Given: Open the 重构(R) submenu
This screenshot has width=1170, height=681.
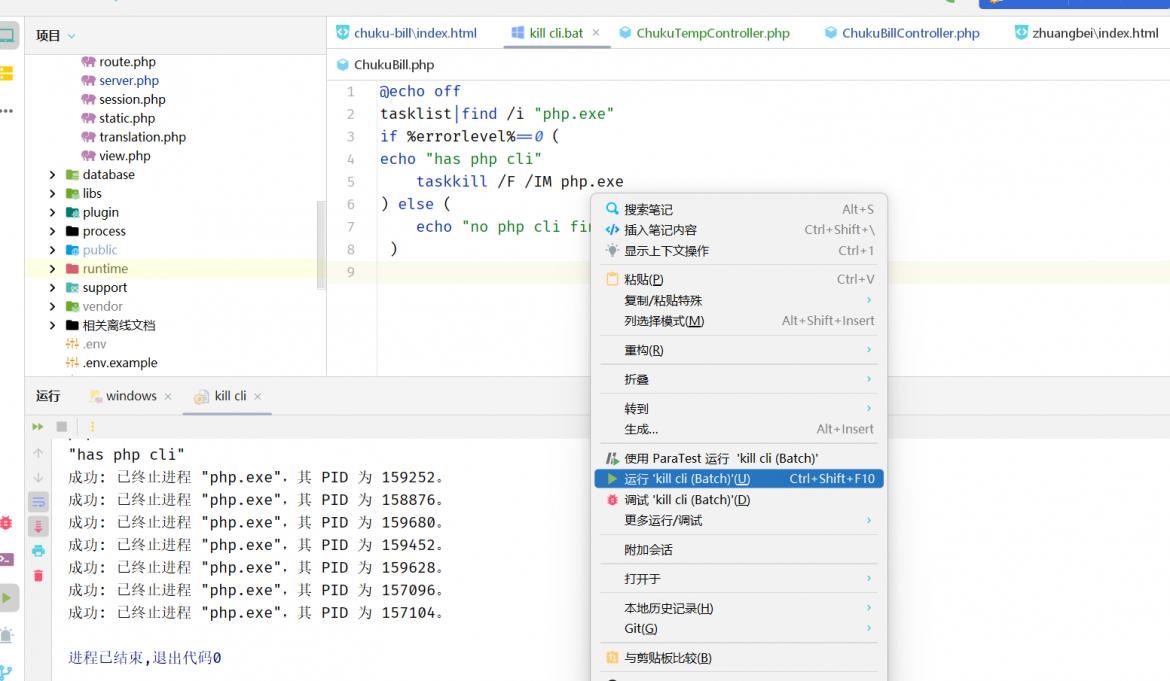Looking at the screenshot, I should tap(739, 350).
